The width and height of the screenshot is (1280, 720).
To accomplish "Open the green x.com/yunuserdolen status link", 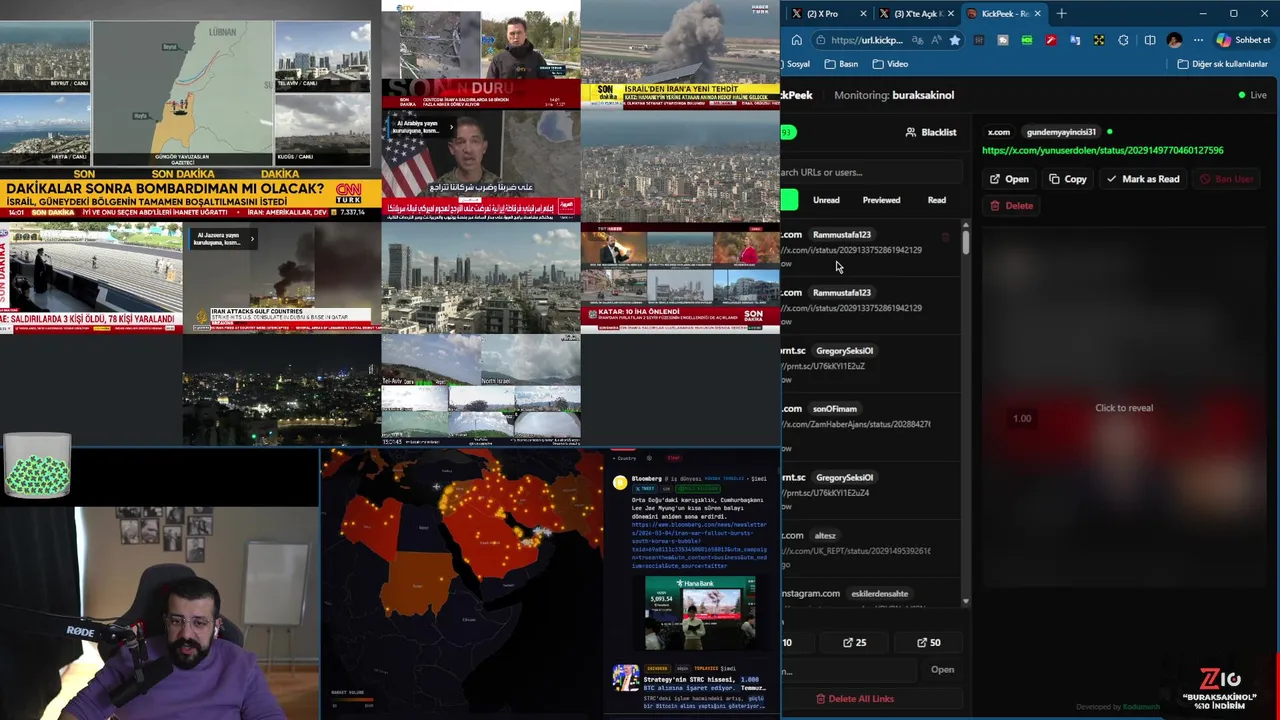I will click(1102, 150).
